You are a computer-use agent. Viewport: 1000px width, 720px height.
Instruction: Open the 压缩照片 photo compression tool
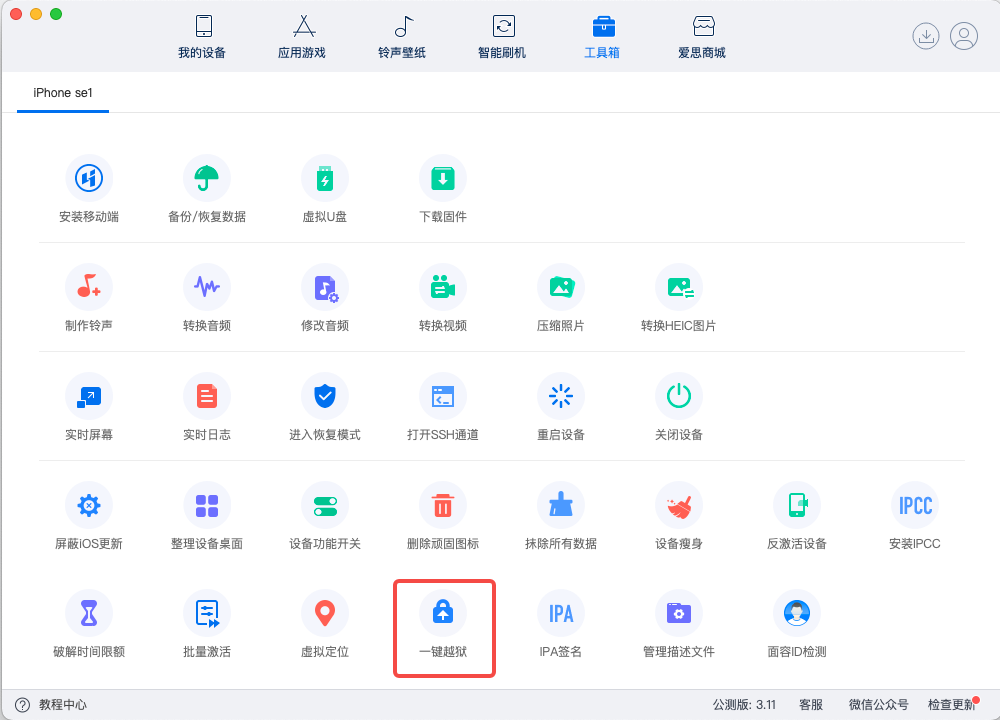[561, 300]
